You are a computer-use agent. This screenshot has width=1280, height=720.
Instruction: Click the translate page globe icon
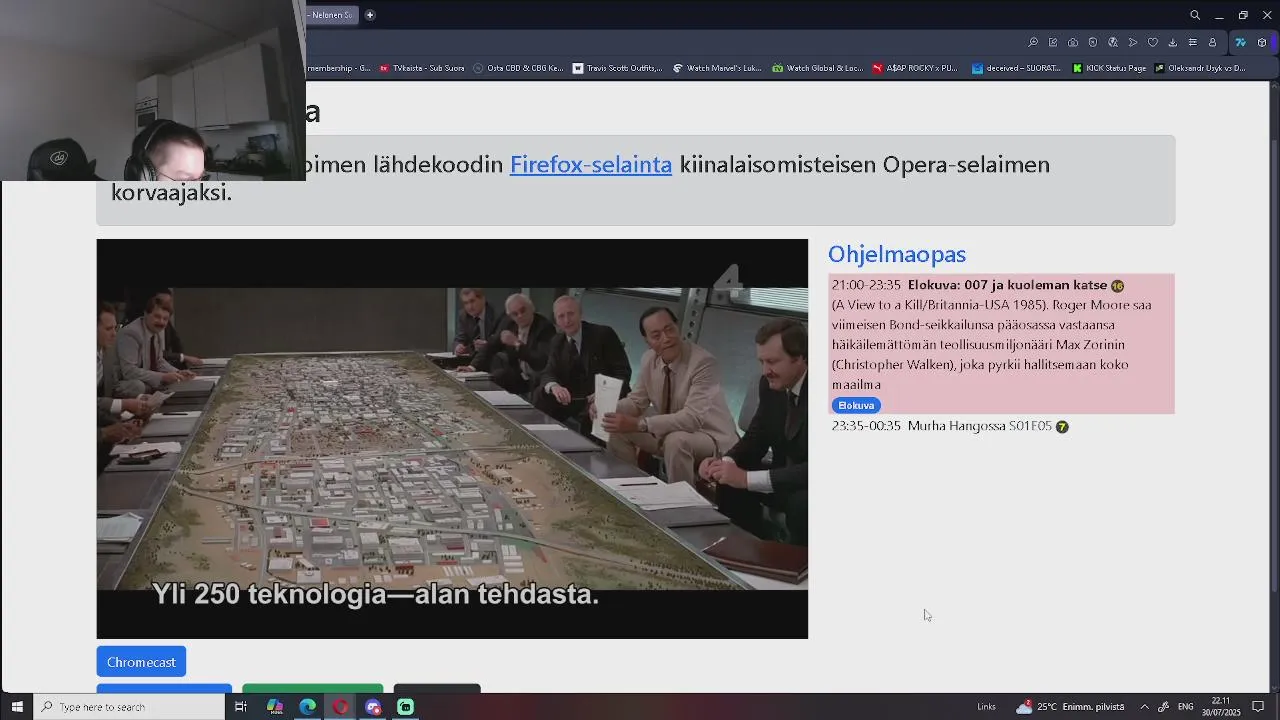[x=1113, y=42]
